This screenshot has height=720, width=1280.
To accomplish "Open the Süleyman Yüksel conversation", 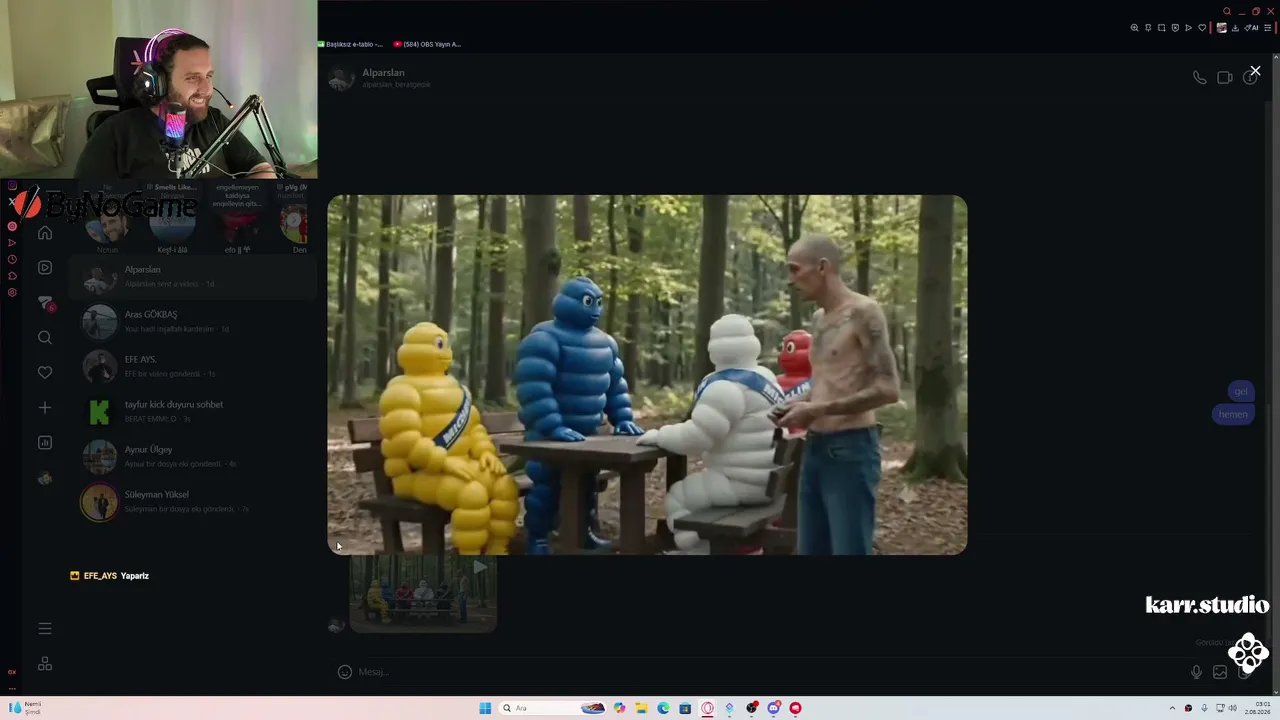I will pyautogui.click(x=194, y=501).
